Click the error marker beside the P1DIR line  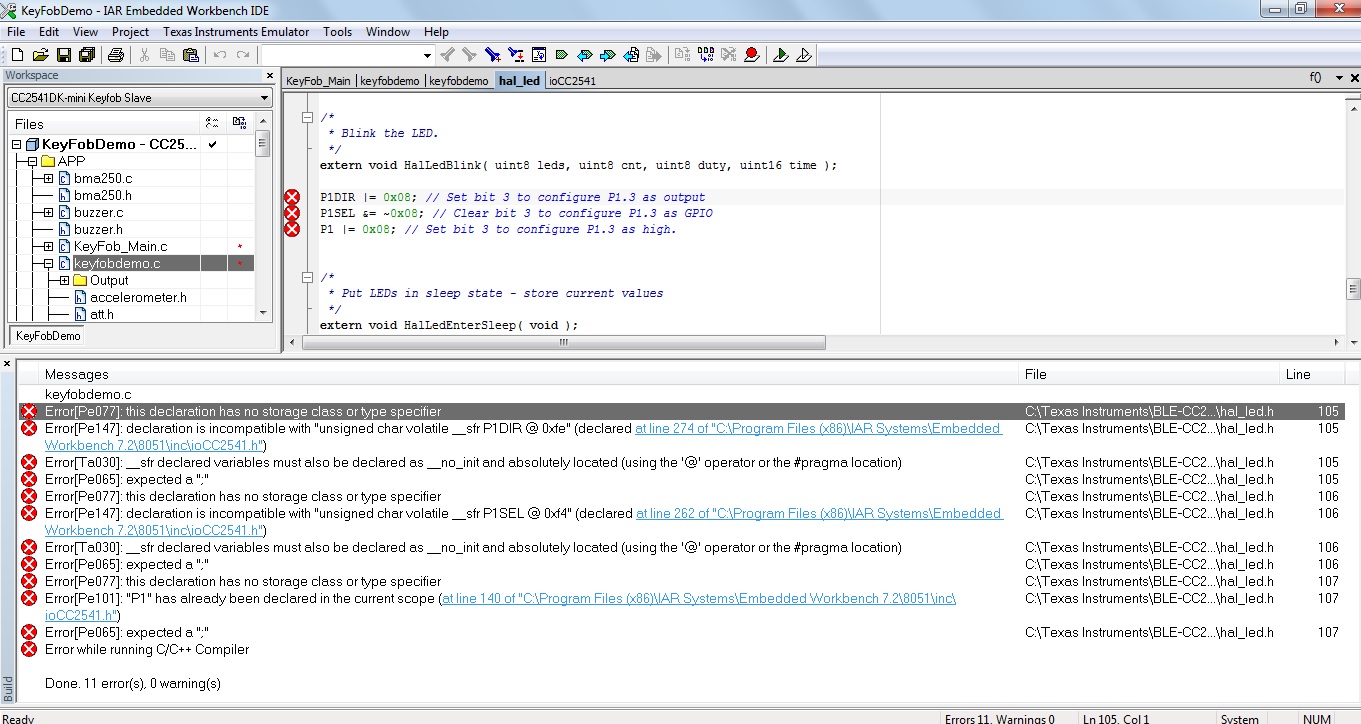point(292,197)
